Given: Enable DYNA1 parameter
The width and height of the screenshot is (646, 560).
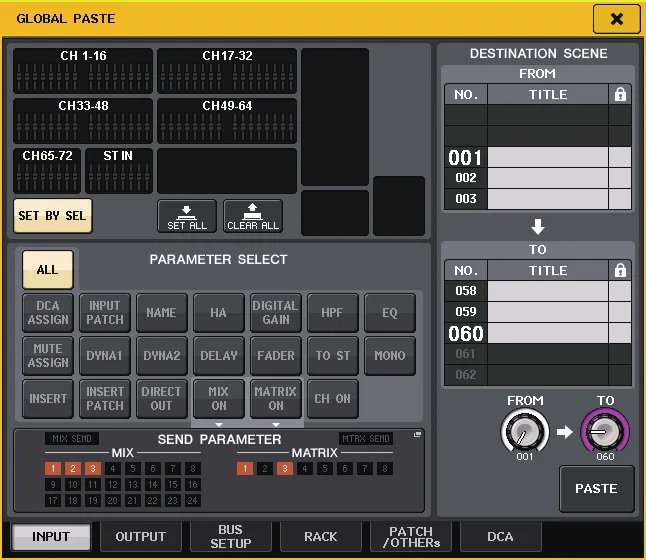Looking at the screenshot, I should [x=105, y=356].
